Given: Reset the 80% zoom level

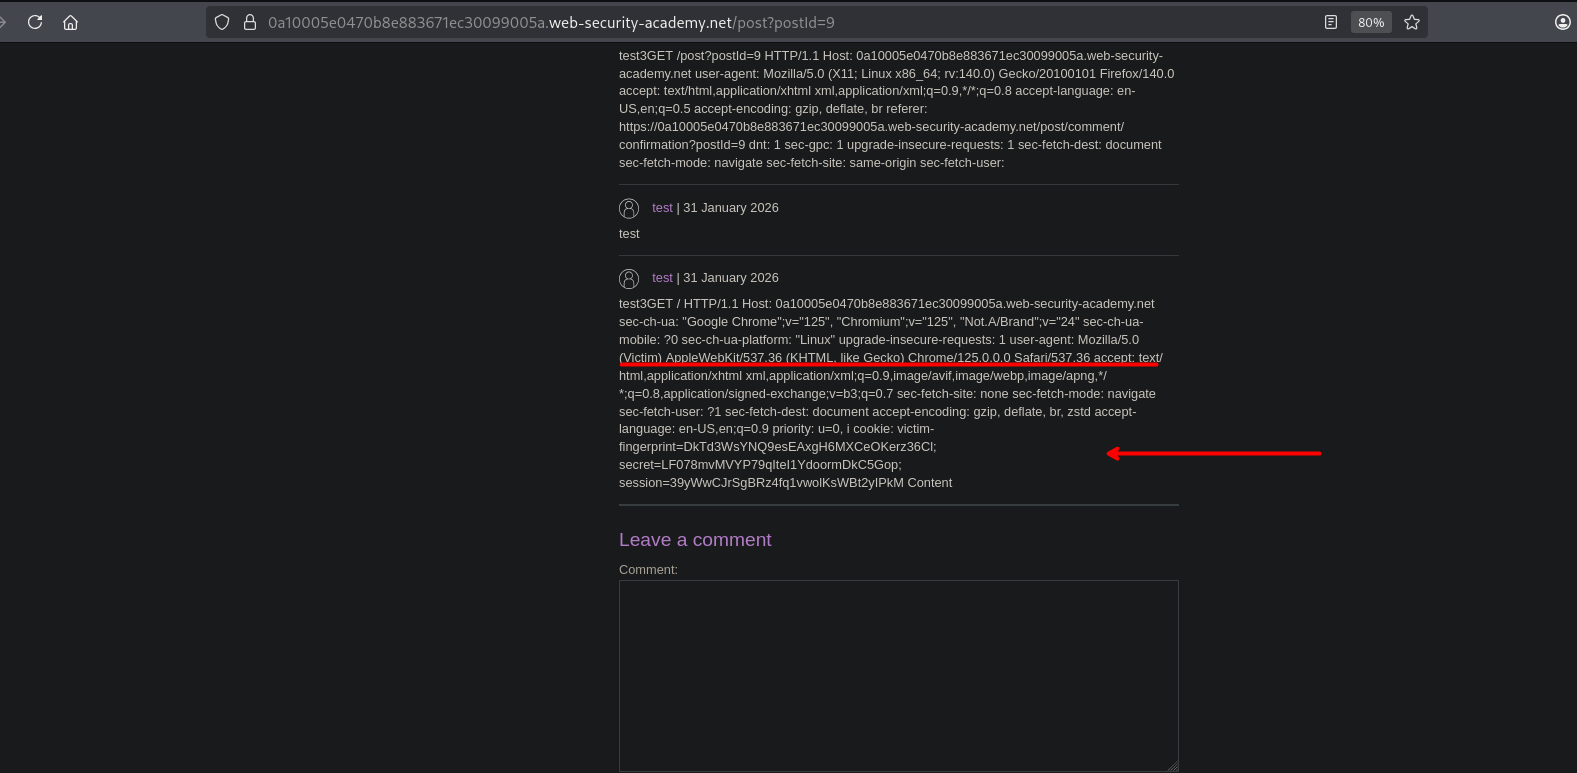Looking at the screenshot, I should pos(1371,22).
